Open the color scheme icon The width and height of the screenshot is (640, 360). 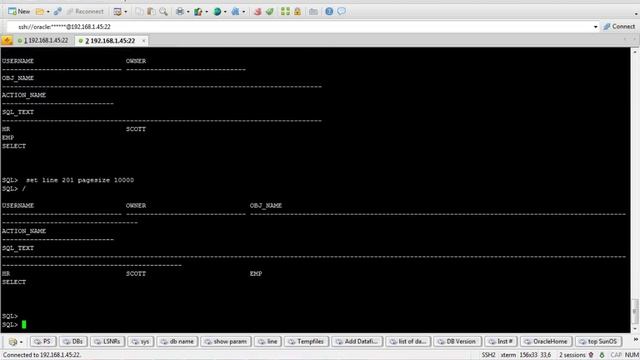tap(198, 11)
